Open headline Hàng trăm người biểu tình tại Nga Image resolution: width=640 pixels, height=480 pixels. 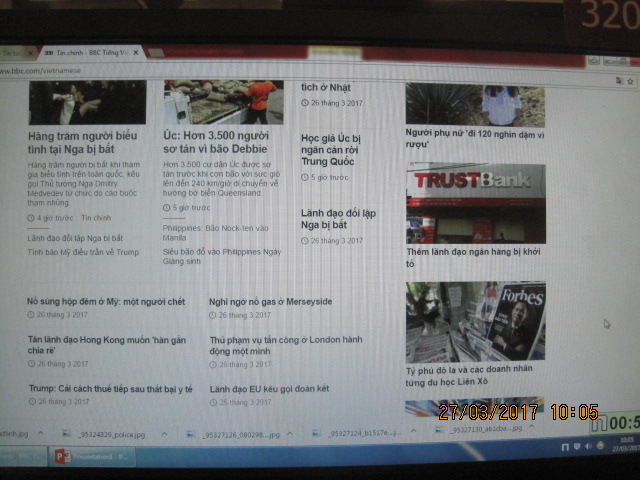[x=82, y=142]
